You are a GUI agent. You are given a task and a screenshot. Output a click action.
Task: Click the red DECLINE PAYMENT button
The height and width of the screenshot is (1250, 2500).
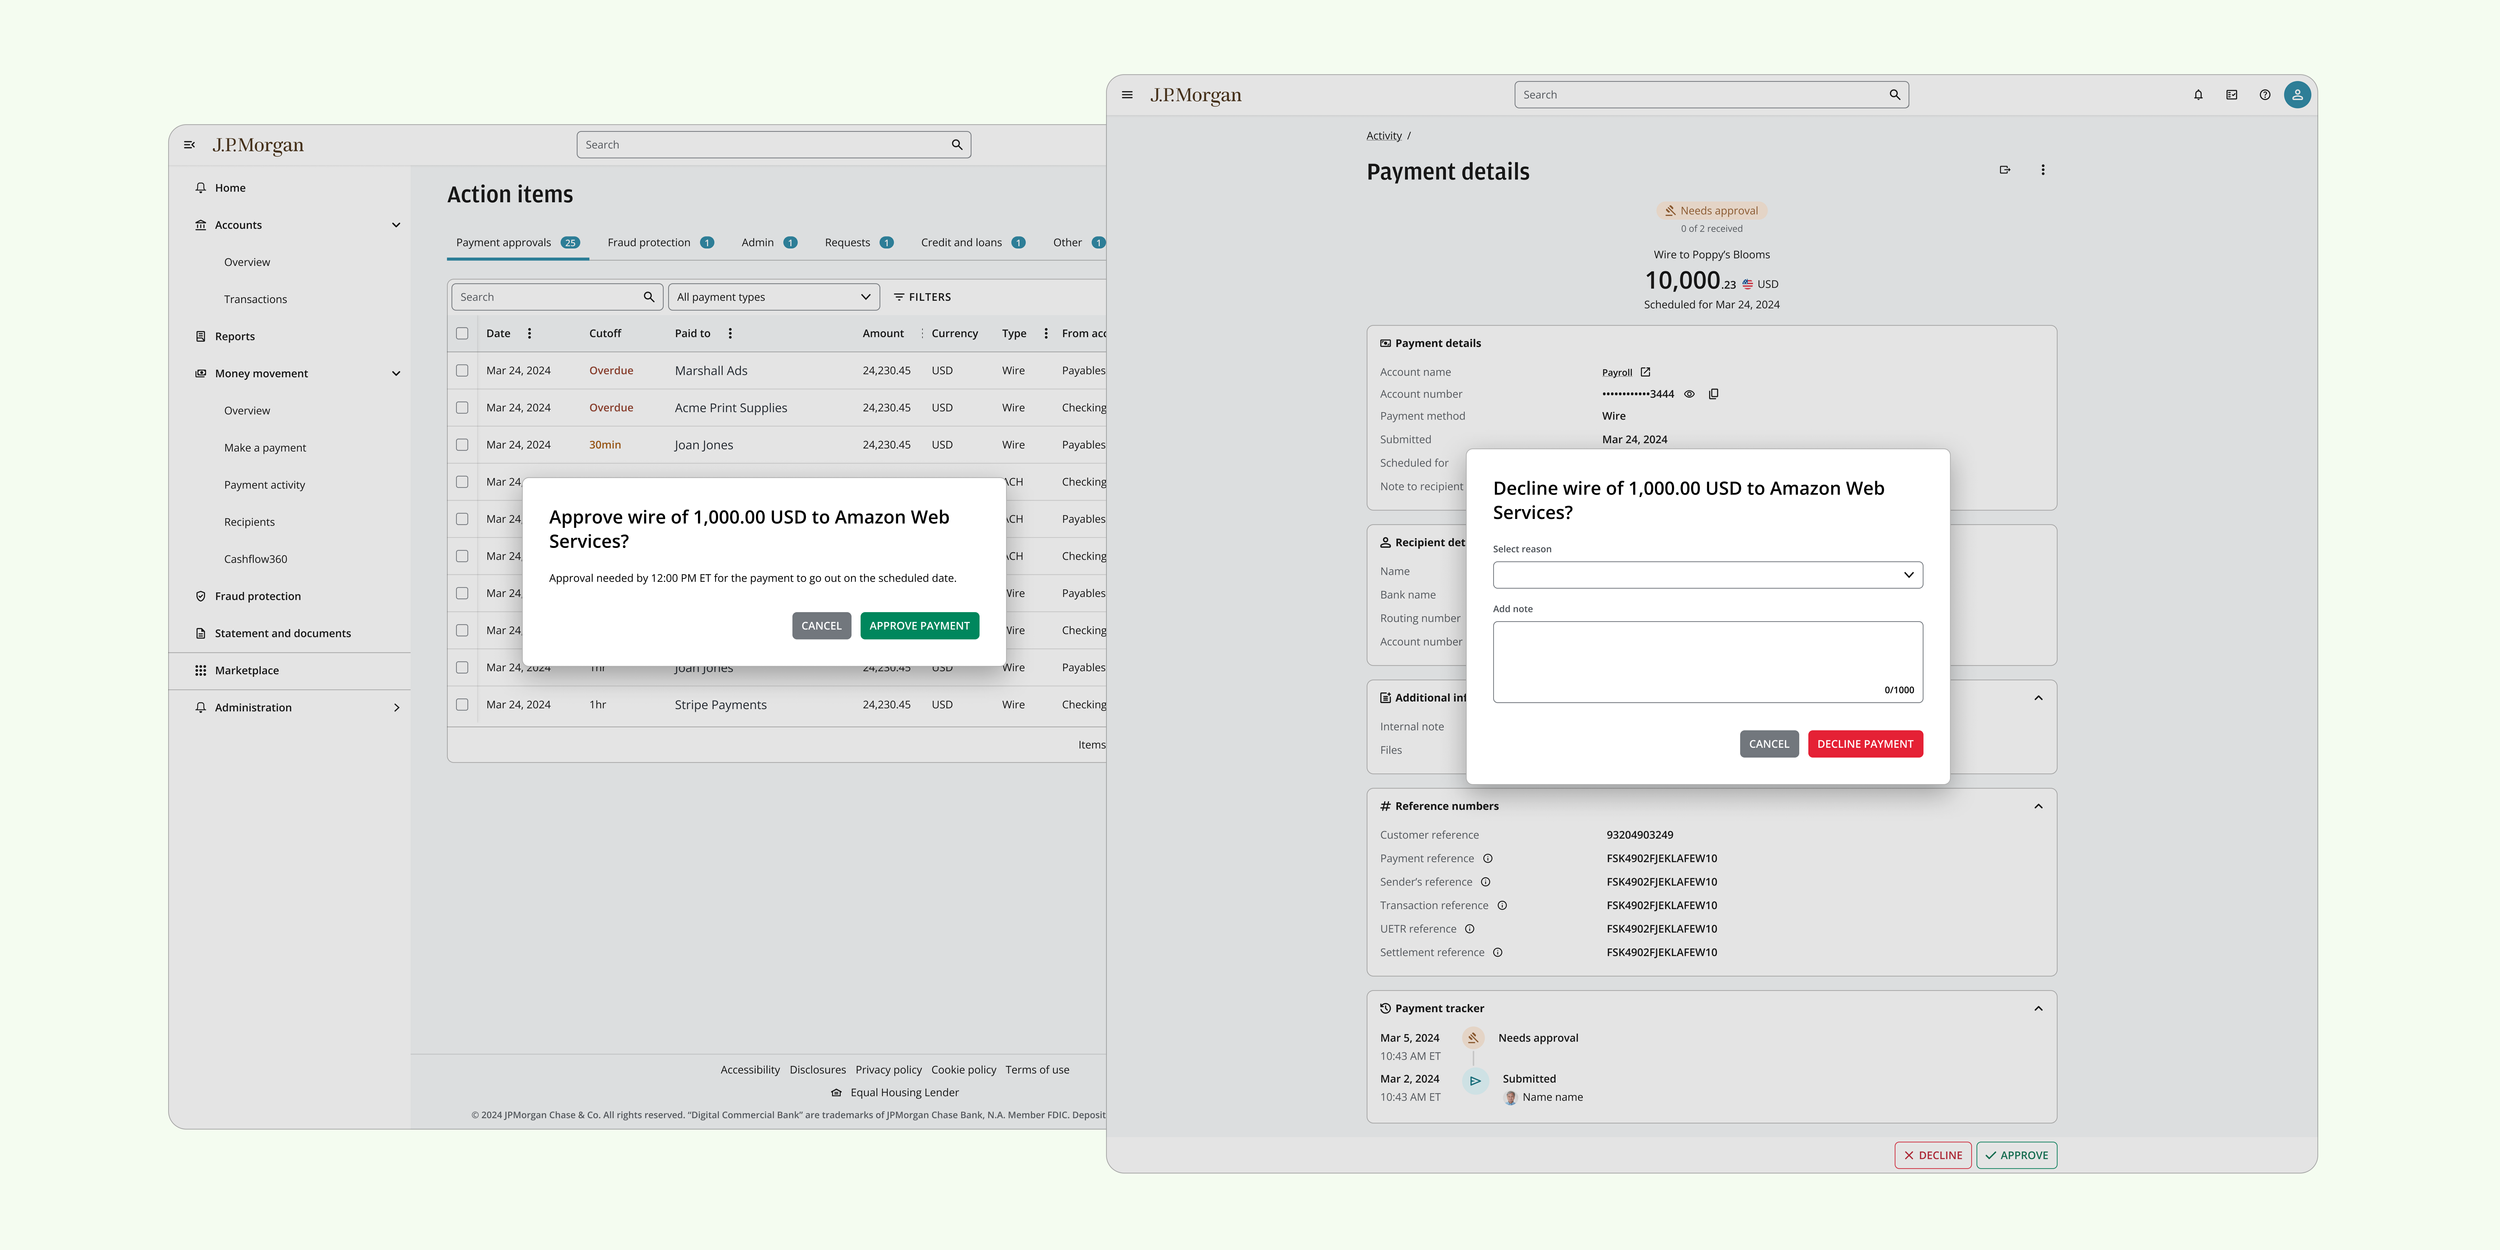pyautogui.click(x=1864, y=744)
